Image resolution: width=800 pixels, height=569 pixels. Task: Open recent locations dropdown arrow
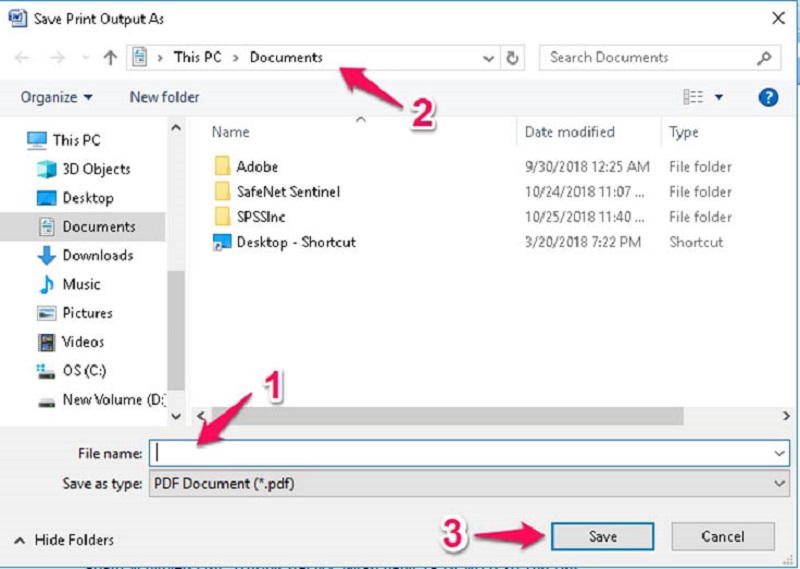(86, 58)
